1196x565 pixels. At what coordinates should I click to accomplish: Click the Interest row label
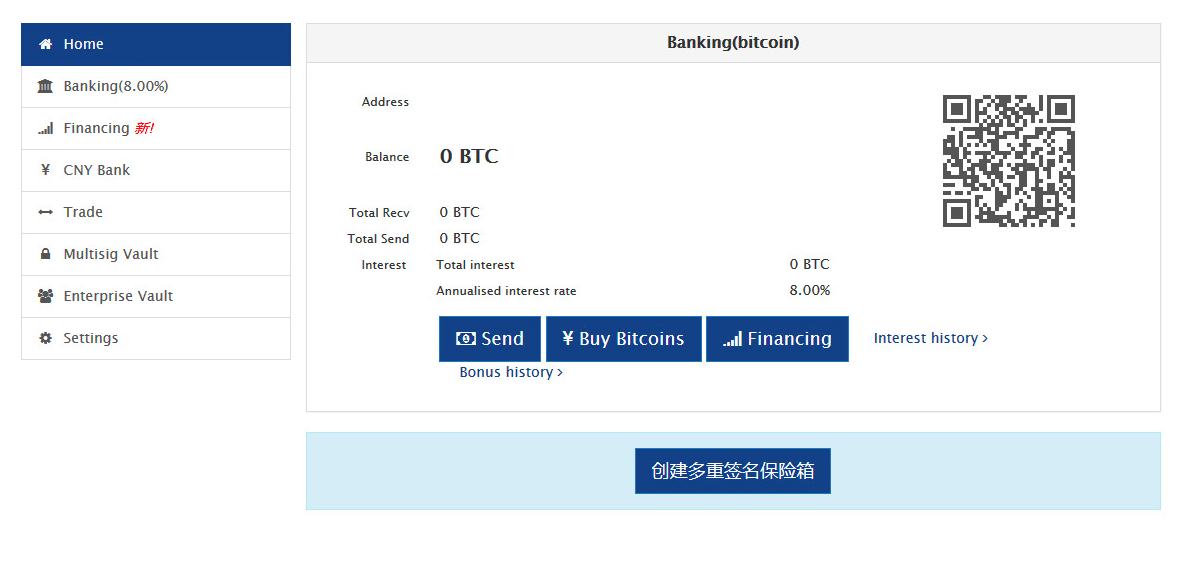[x=384, y=265]
